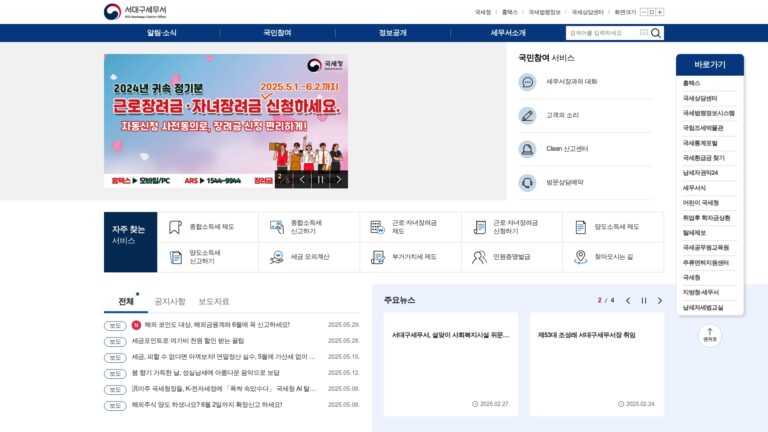768x432 pixels.
Task: Open Clean 신고센터 bell icon
Action: click(528, 149)
